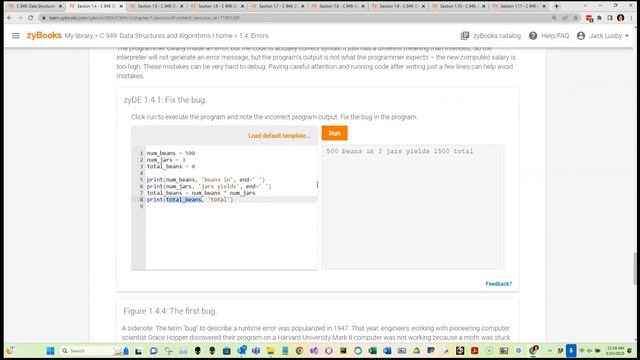The image size is (640, 360).
Task: Click inside the code editor line 8
Action: (231, 200)
